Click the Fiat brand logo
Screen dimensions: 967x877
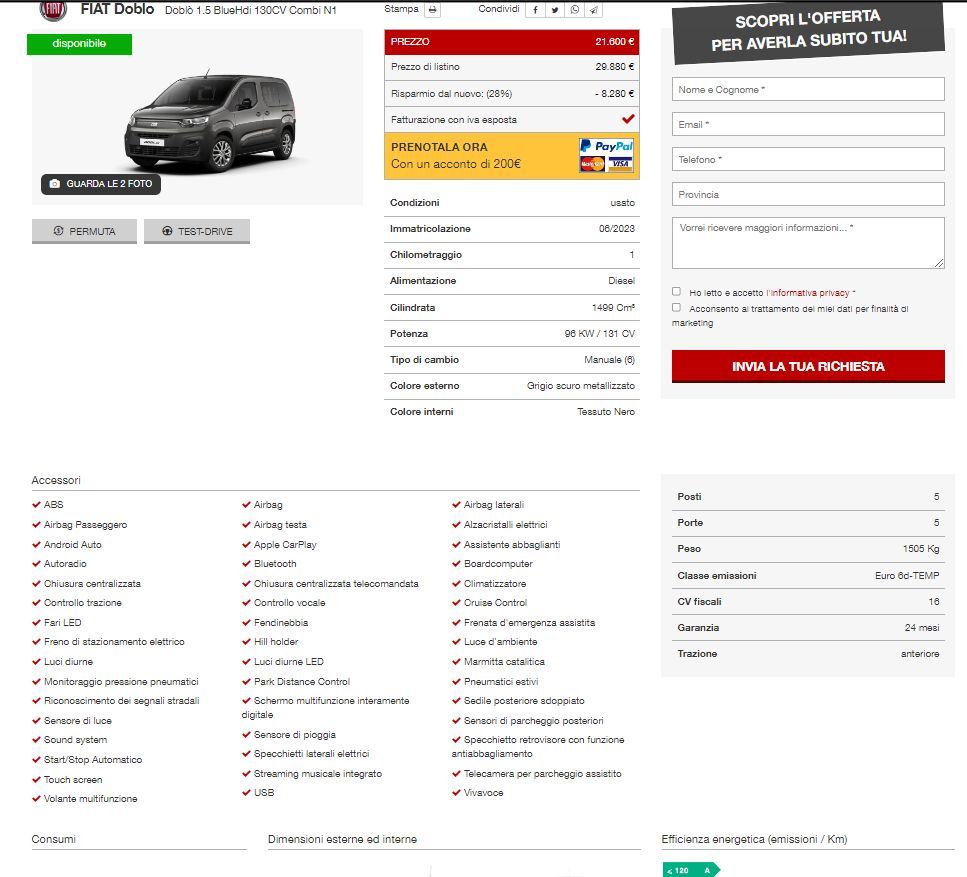click(x=53, y=9)
